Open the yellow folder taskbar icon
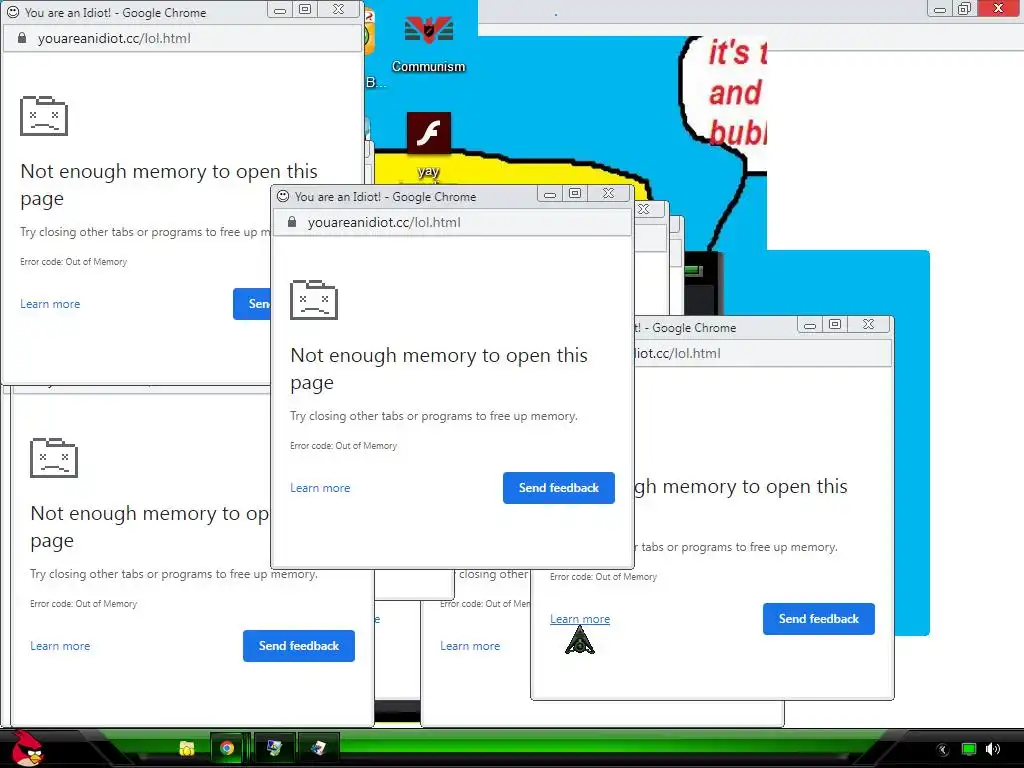The width and height of the screenshot is (1024, 768). (187, 748)
